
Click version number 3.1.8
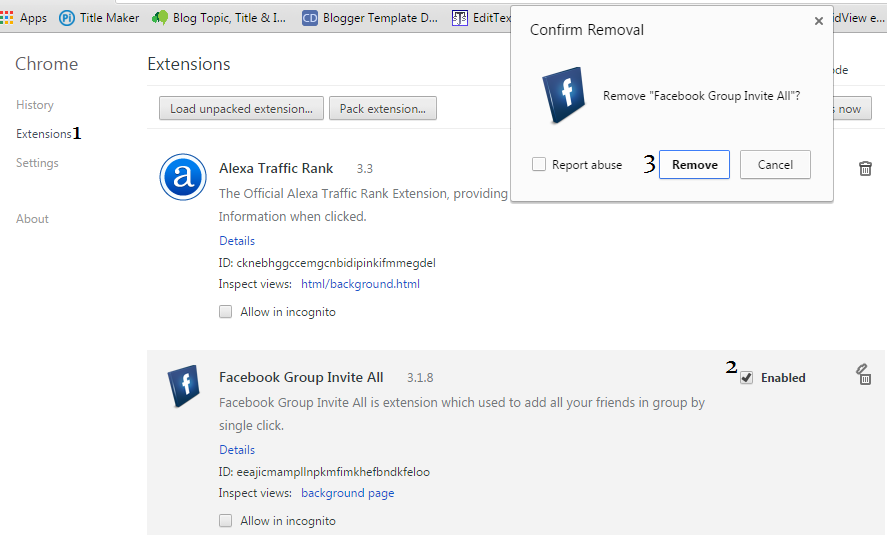(420, 378)
